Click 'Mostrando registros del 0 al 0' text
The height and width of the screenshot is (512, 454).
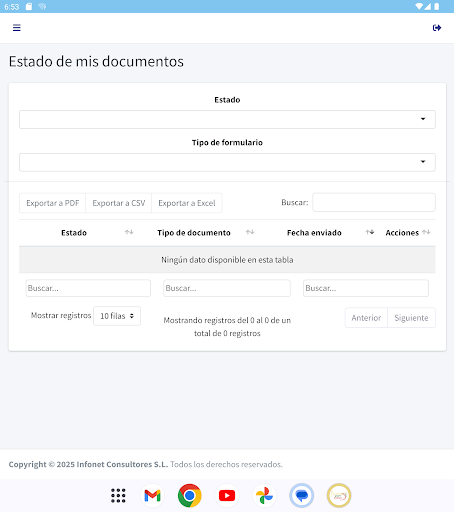227,327
